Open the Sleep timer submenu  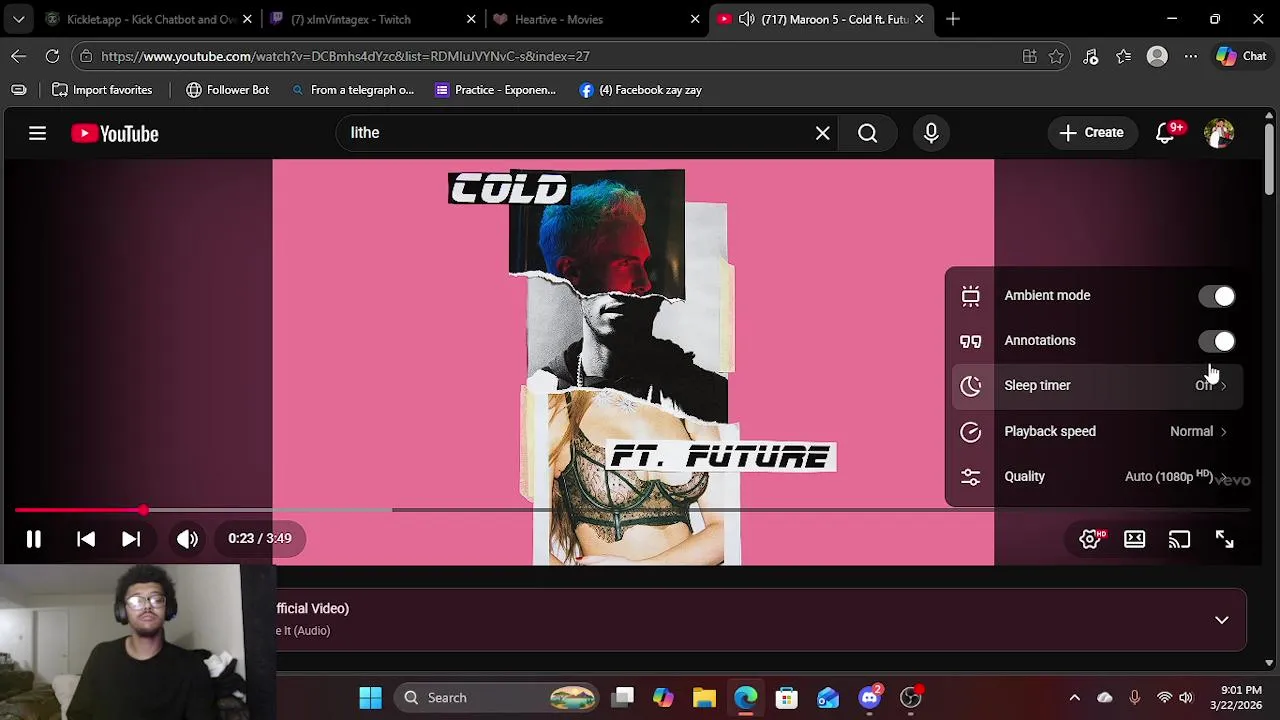pos(1097,385)
